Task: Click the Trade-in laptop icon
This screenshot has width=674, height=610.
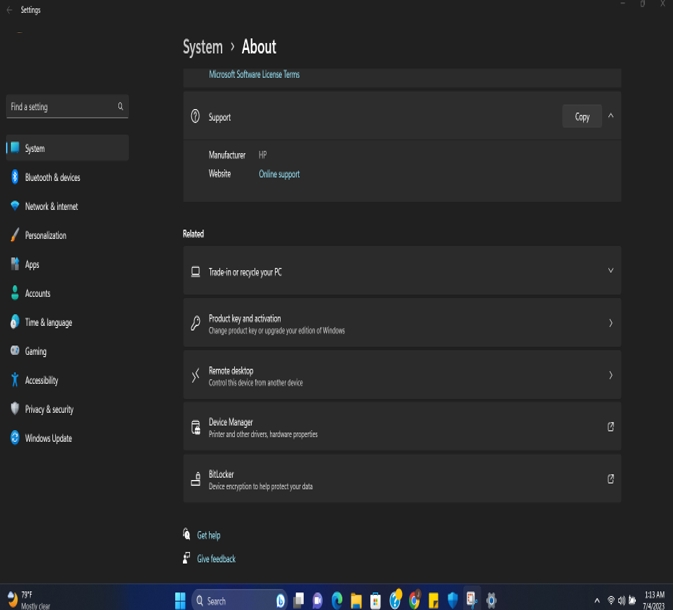Action: coord(196,272)
